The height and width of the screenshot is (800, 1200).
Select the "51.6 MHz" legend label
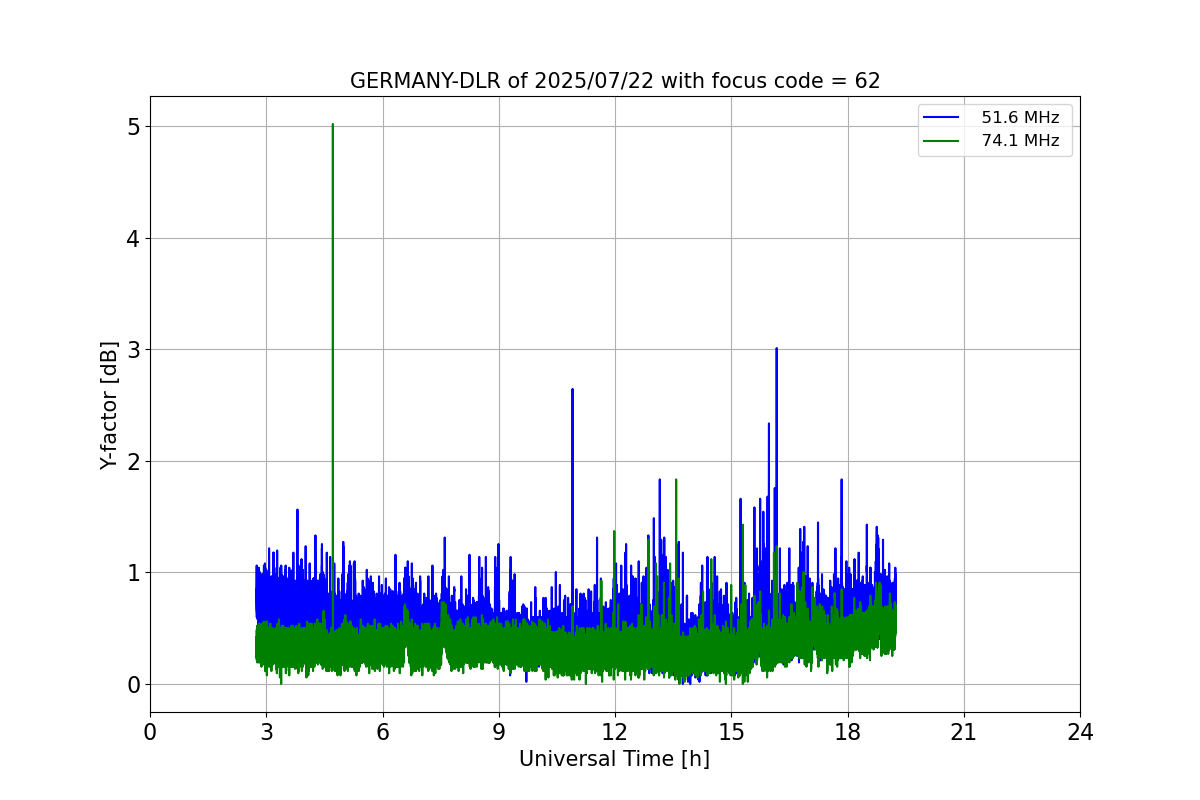coord(1020,118)
